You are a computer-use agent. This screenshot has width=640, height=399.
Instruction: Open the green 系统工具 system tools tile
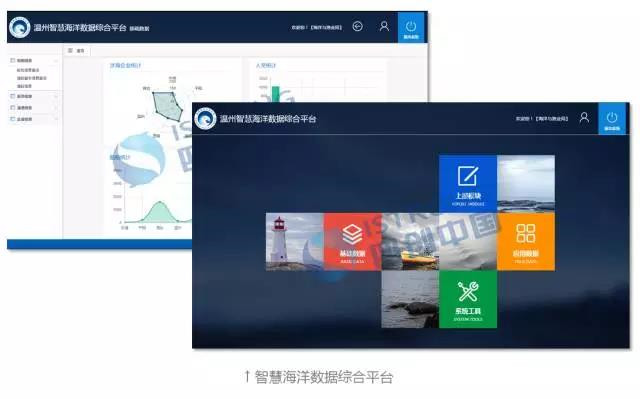(468, 299)
